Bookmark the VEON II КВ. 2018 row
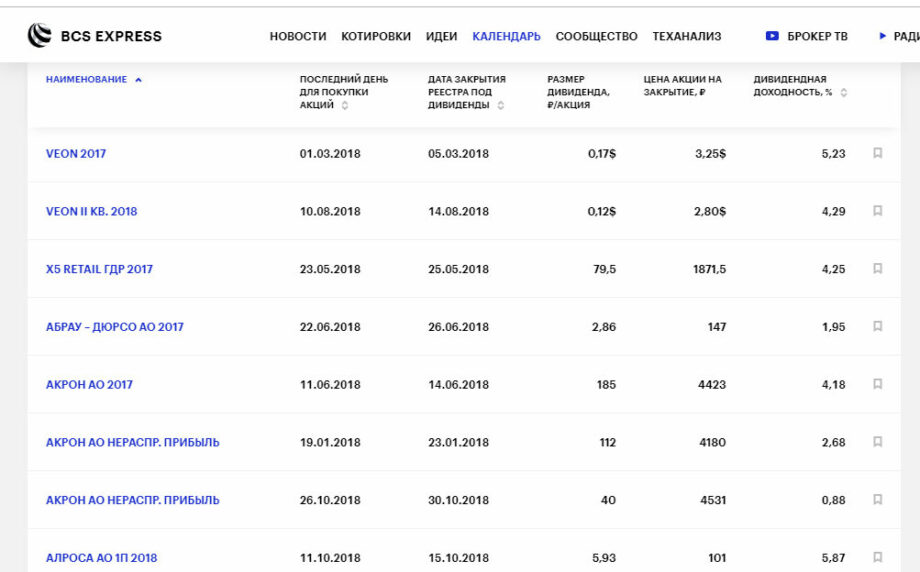The height and width of the screenshot is (572, 920). [x=877, y=211]
